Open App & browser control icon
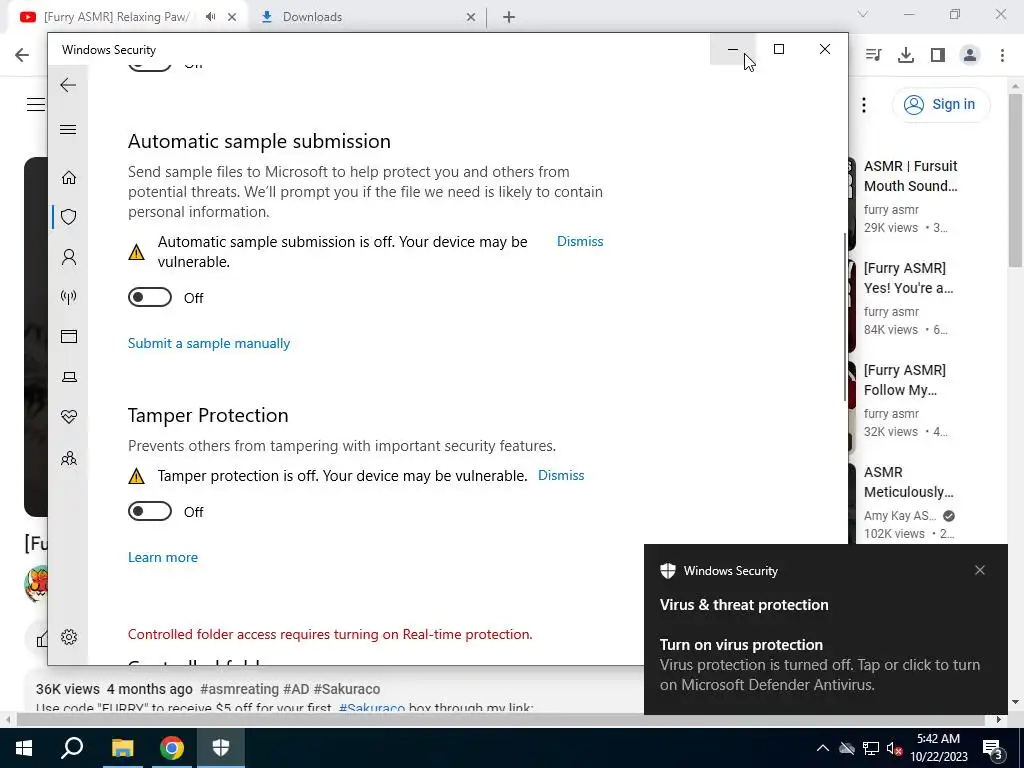This screenshot has height=768, width=1024. click(69, 336)
